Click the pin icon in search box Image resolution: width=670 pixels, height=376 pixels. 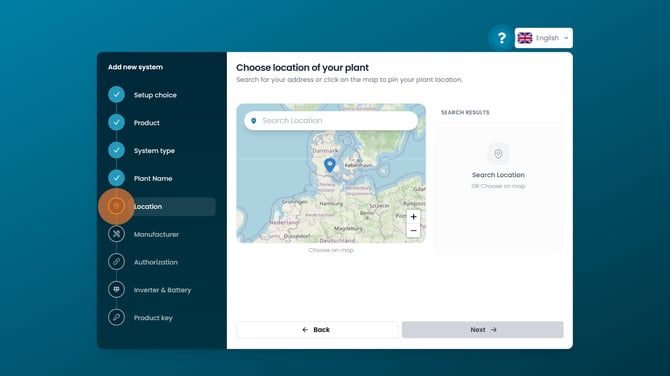point(254,121)
